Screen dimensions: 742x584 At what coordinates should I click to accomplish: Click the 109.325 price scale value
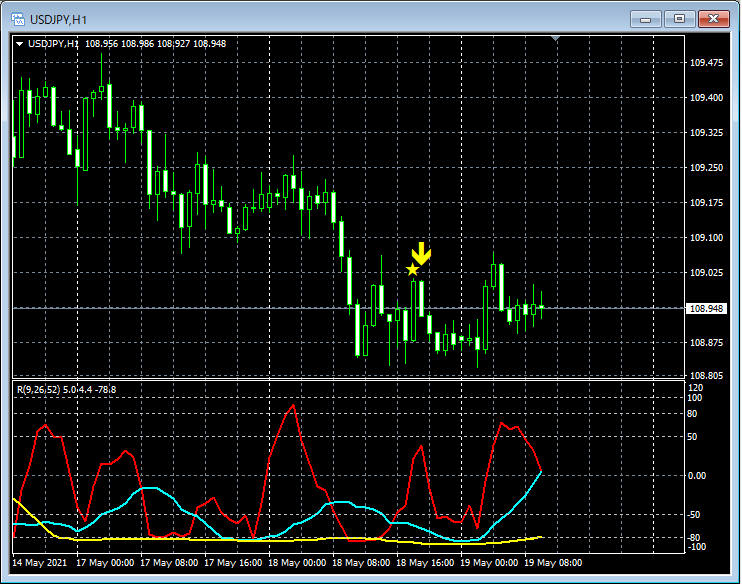click(707, 133)
